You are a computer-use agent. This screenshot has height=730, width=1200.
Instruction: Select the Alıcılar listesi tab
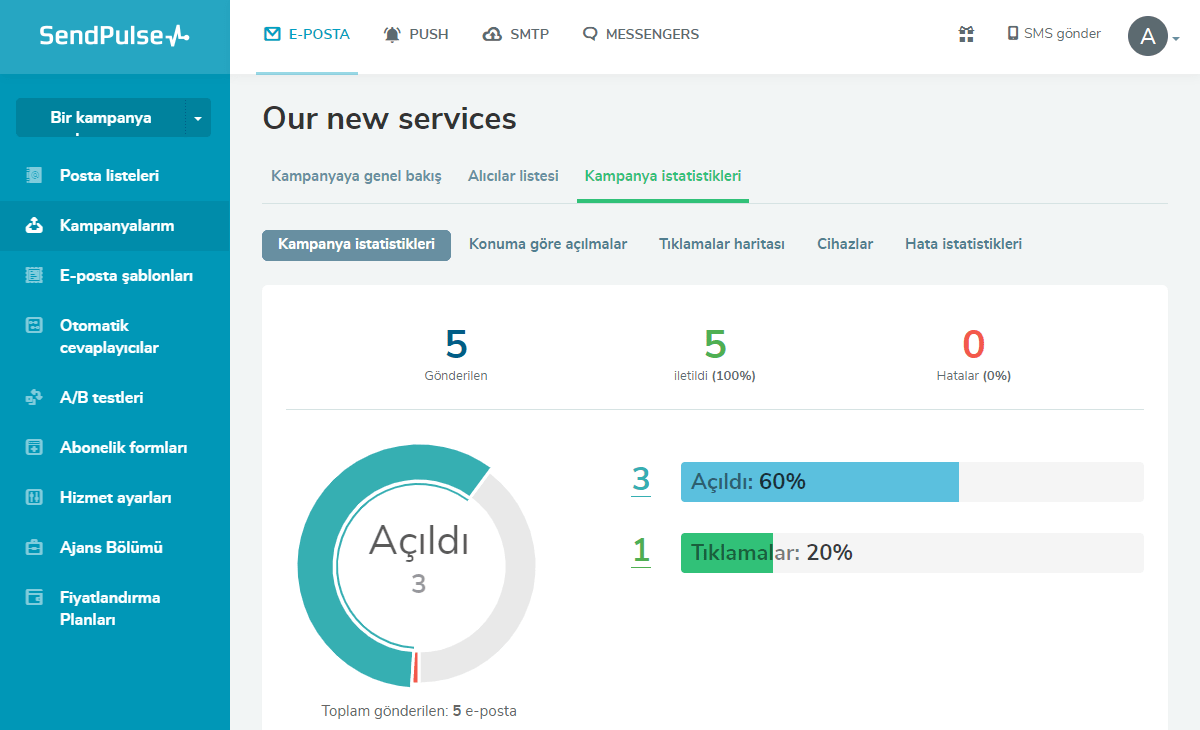(513, 176)
